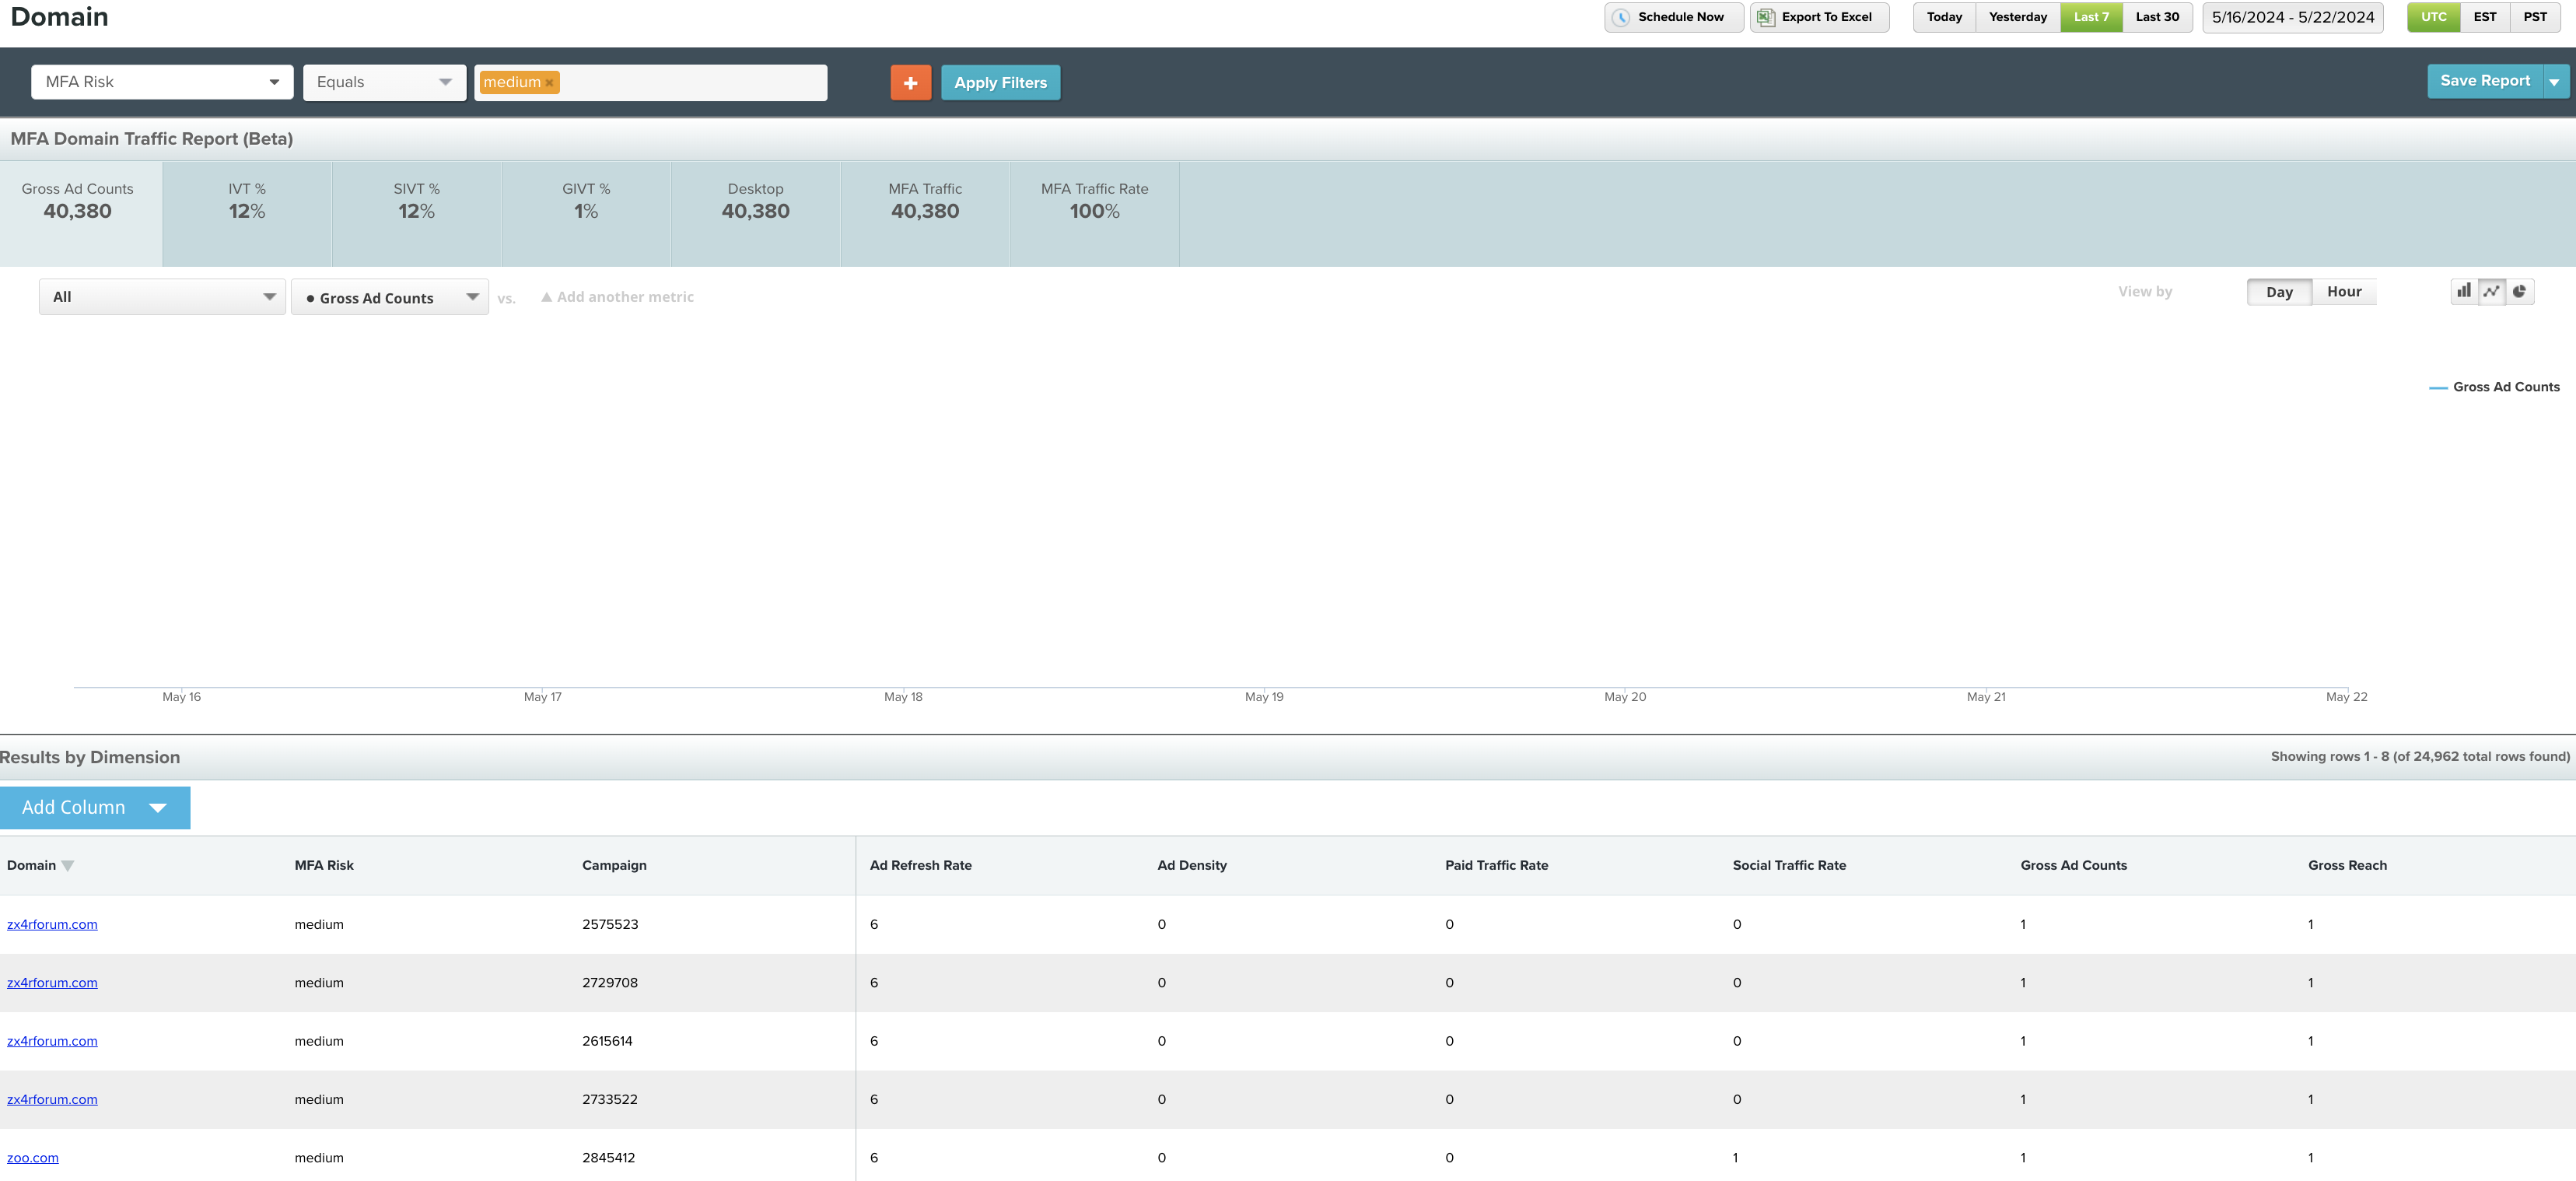Switch timezone to PST
Viewport: 2576px width, 1181px height.
pyautogui.click(x=2534, y=17)
